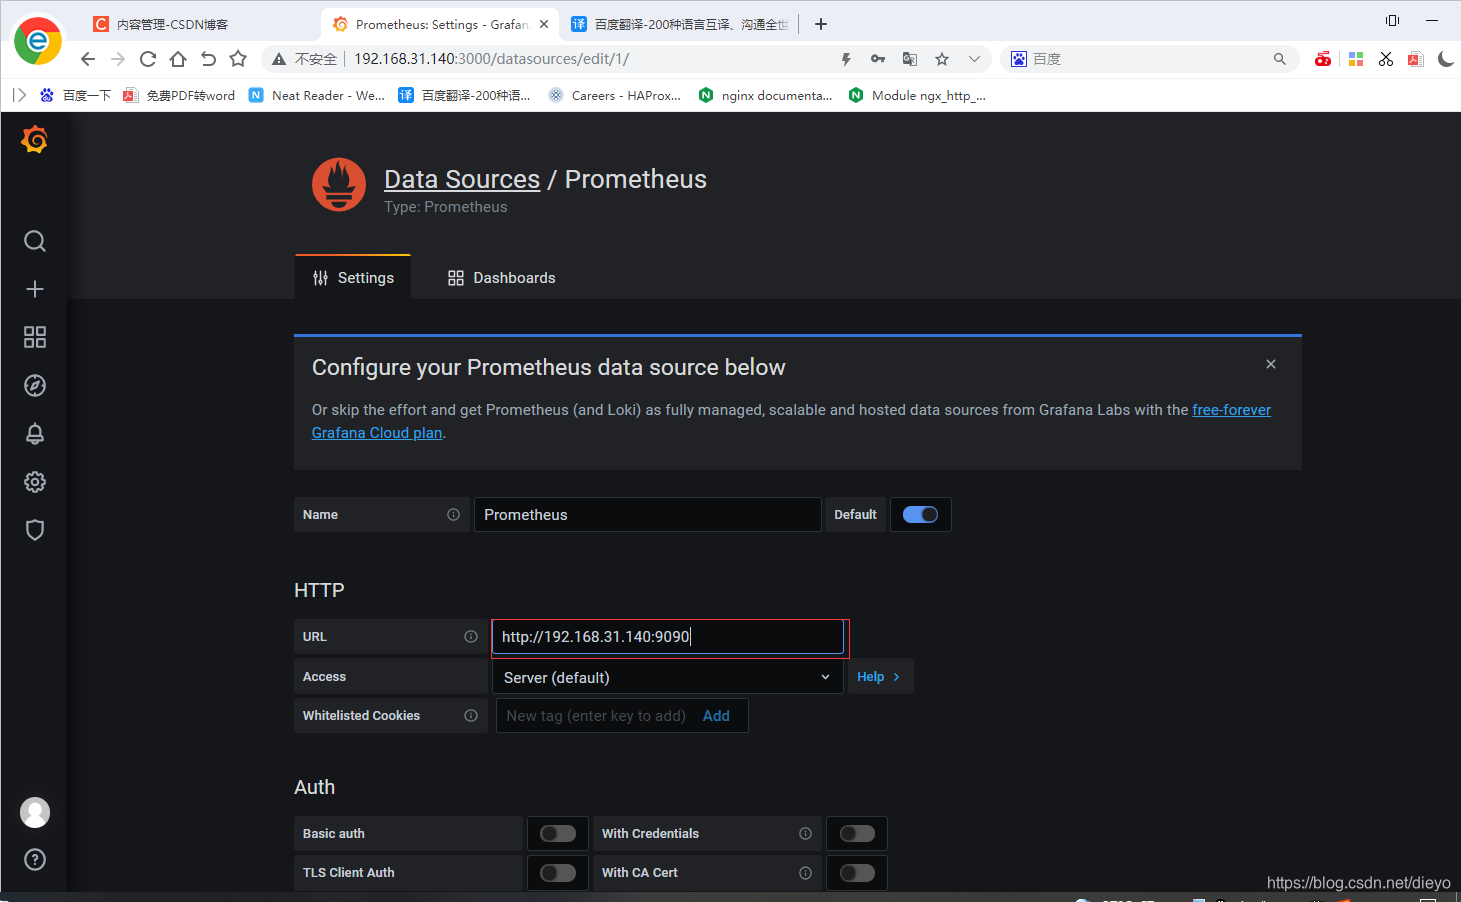1461x902 pixels.
Task: Open the Careers - HAProxy bookmark
Action: [x=615, y=95]
